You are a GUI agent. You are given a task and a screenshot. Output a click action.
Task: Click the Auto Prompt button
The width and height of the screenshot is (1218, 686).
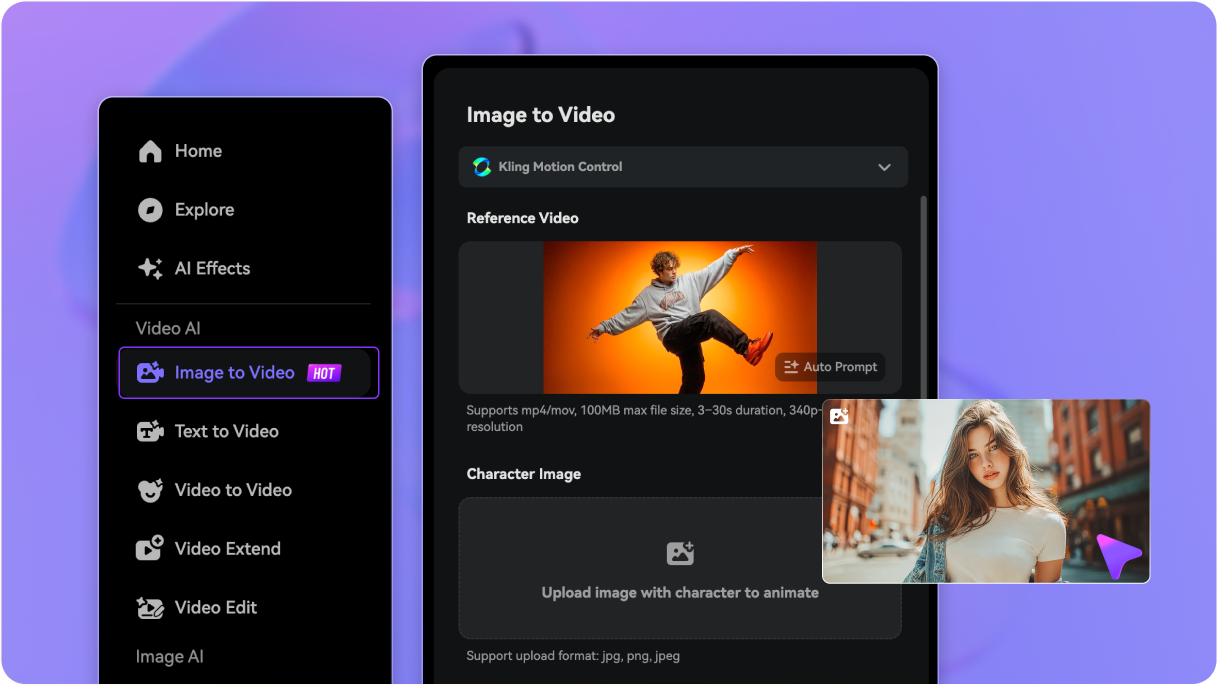tap(830, 367)
